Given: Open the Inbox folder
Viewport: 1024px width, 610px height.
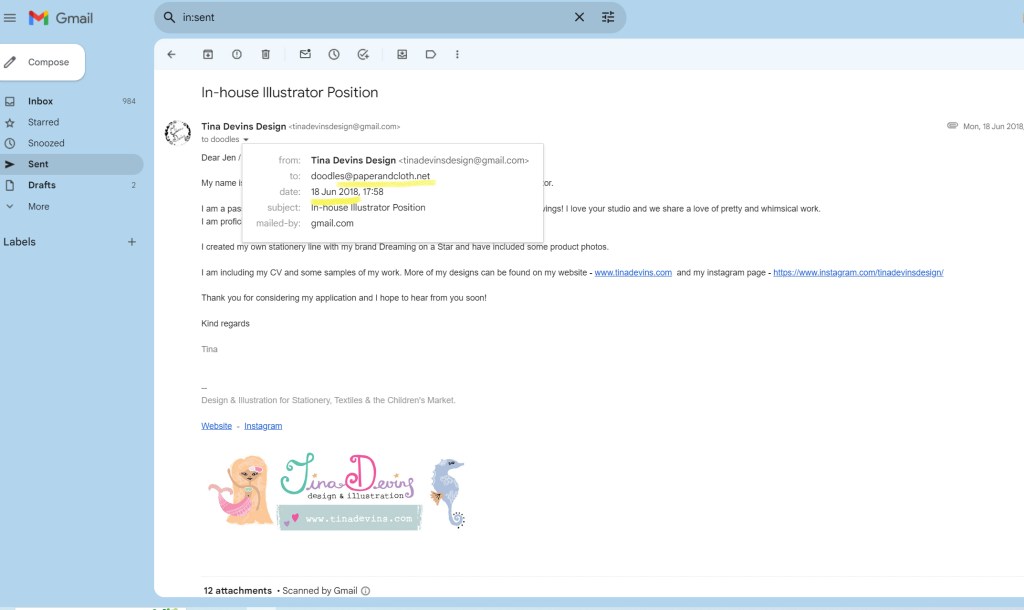Looking at the screenshot, I should point(41,101).
